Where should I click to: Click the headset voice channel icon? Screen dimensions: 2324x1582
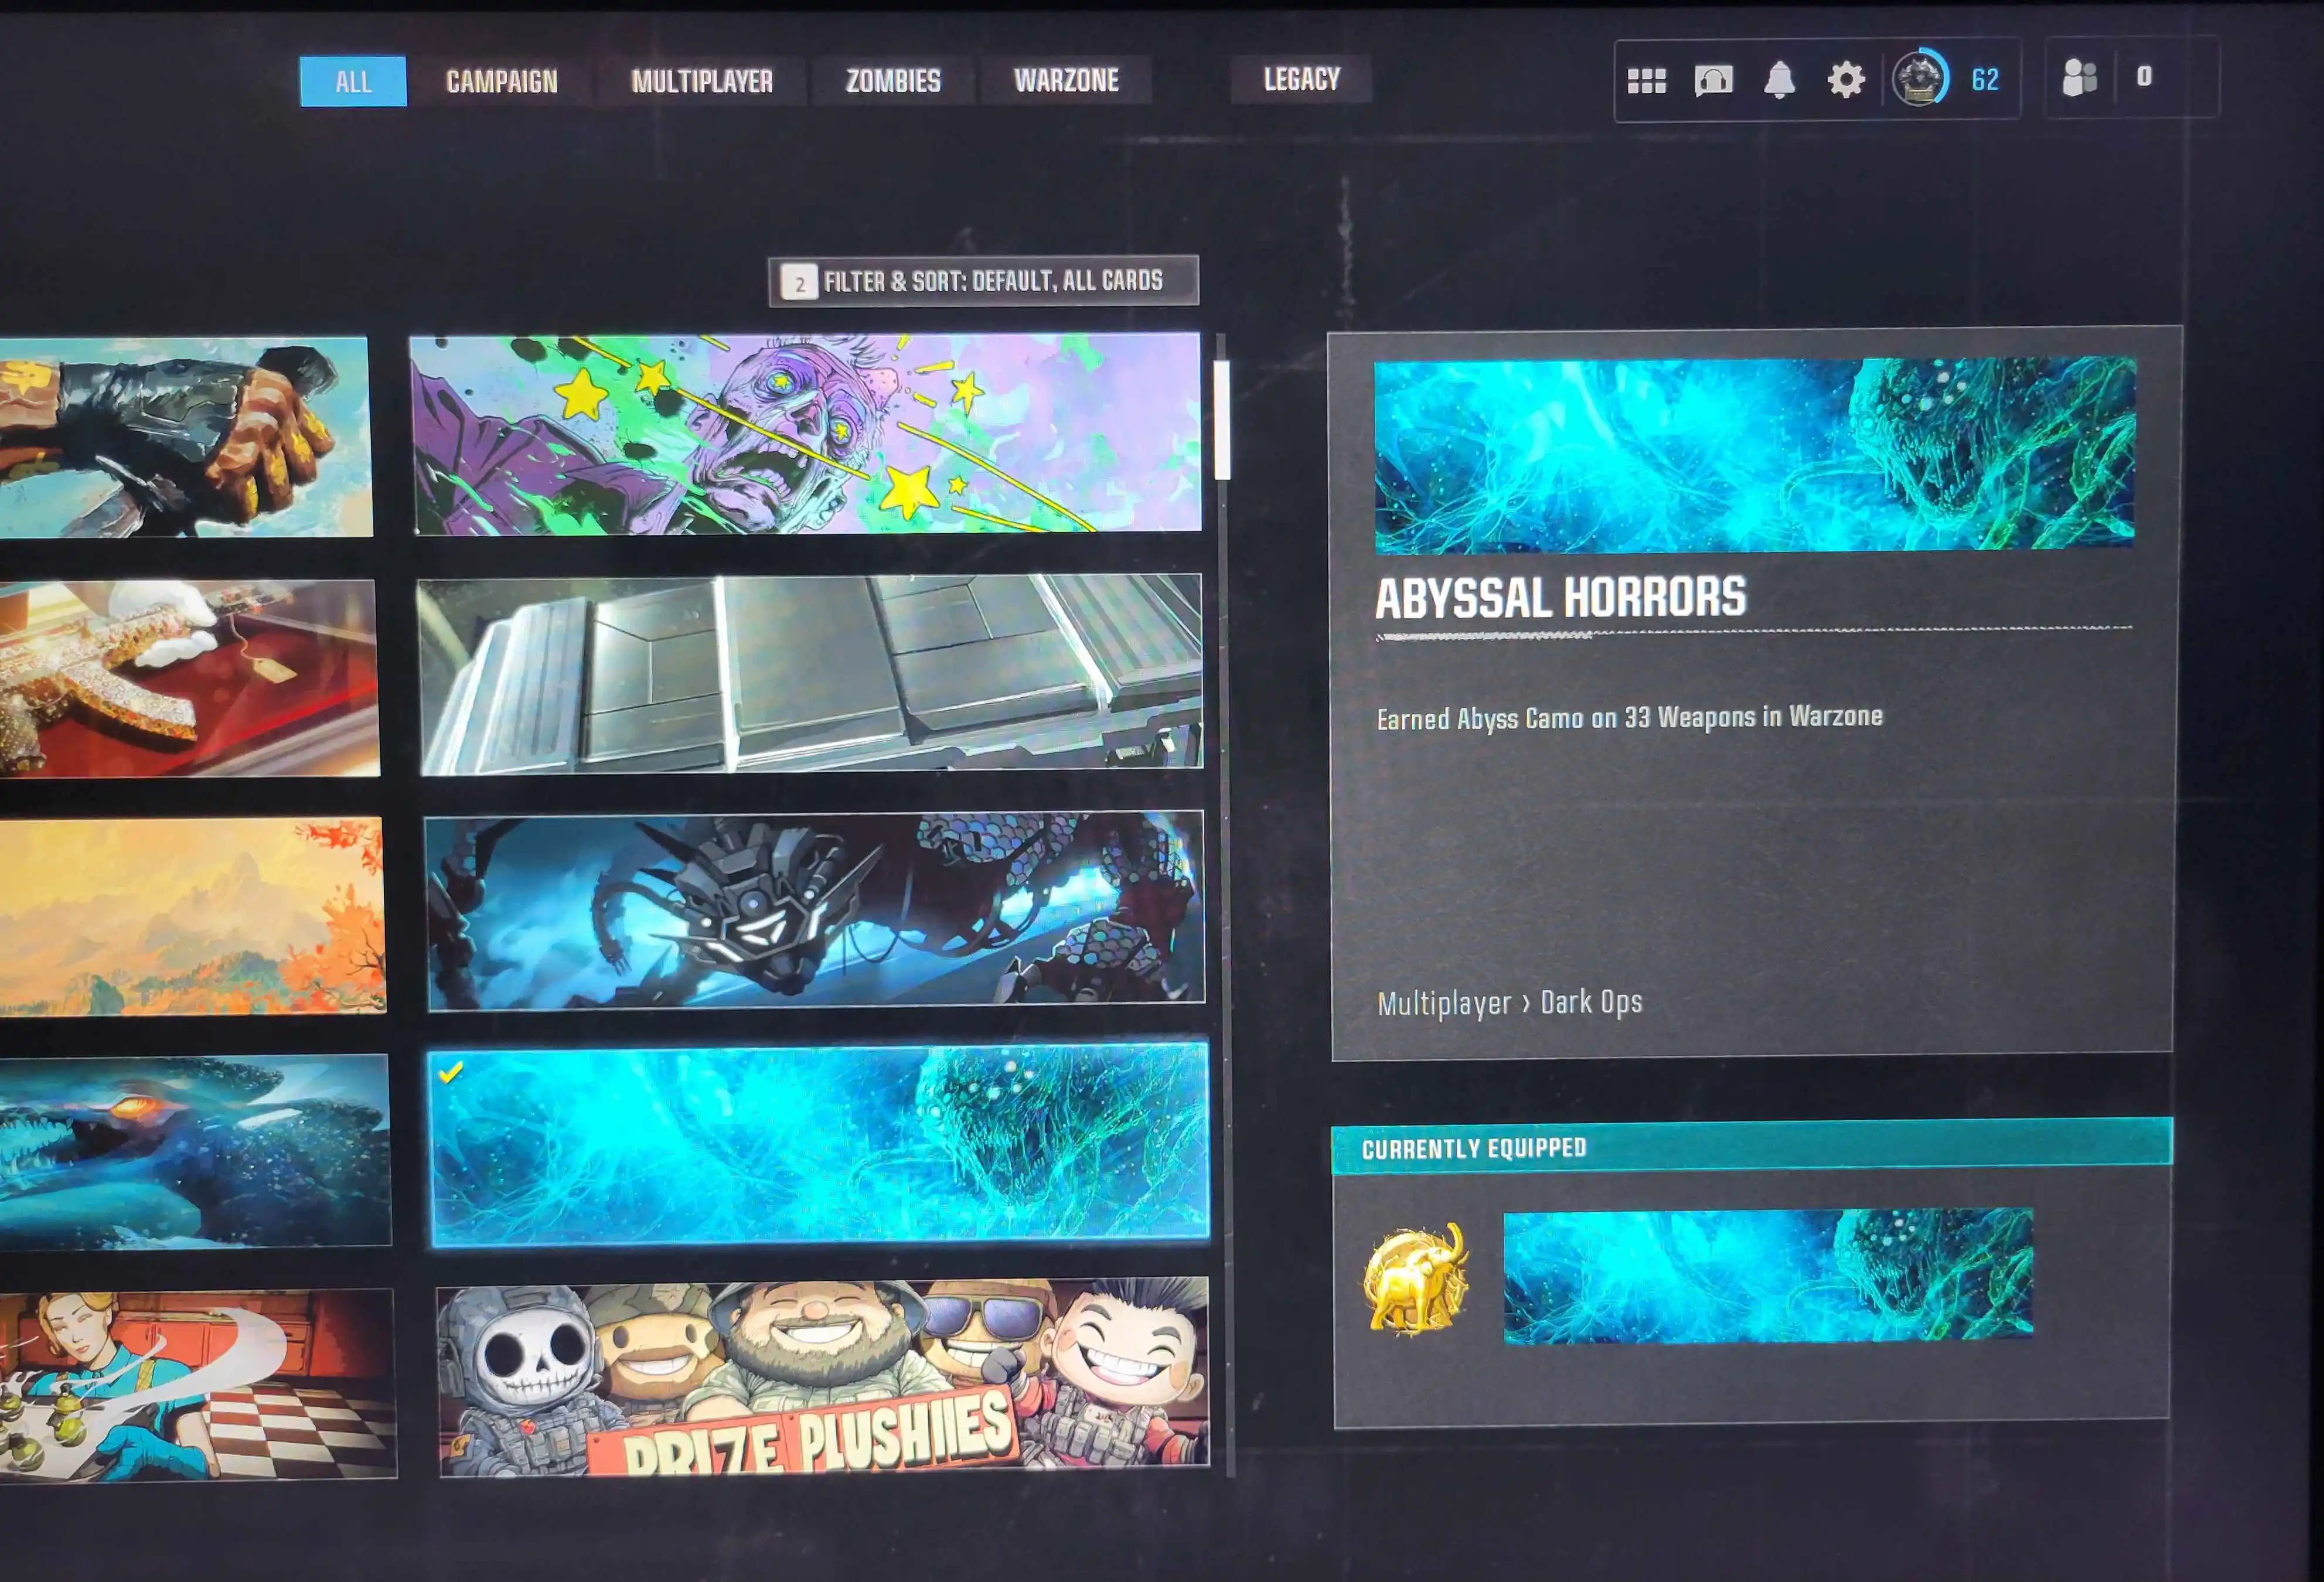(x=1713, y=80)
